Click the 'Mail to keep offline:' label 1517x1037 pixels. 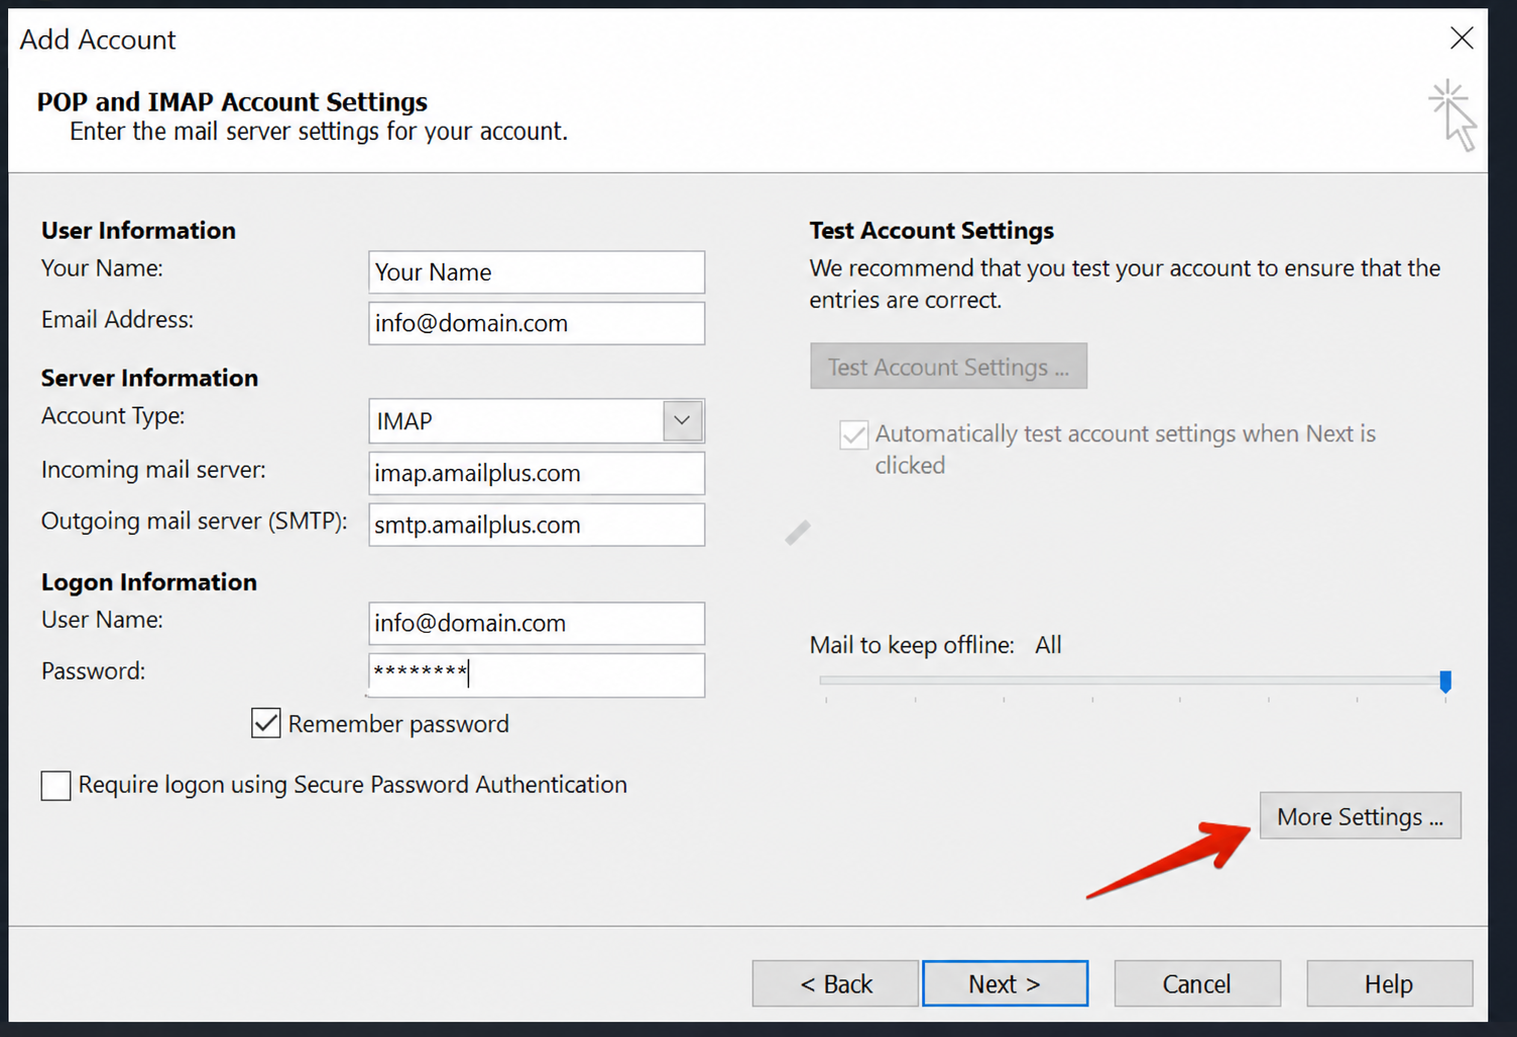click(912, 645)
